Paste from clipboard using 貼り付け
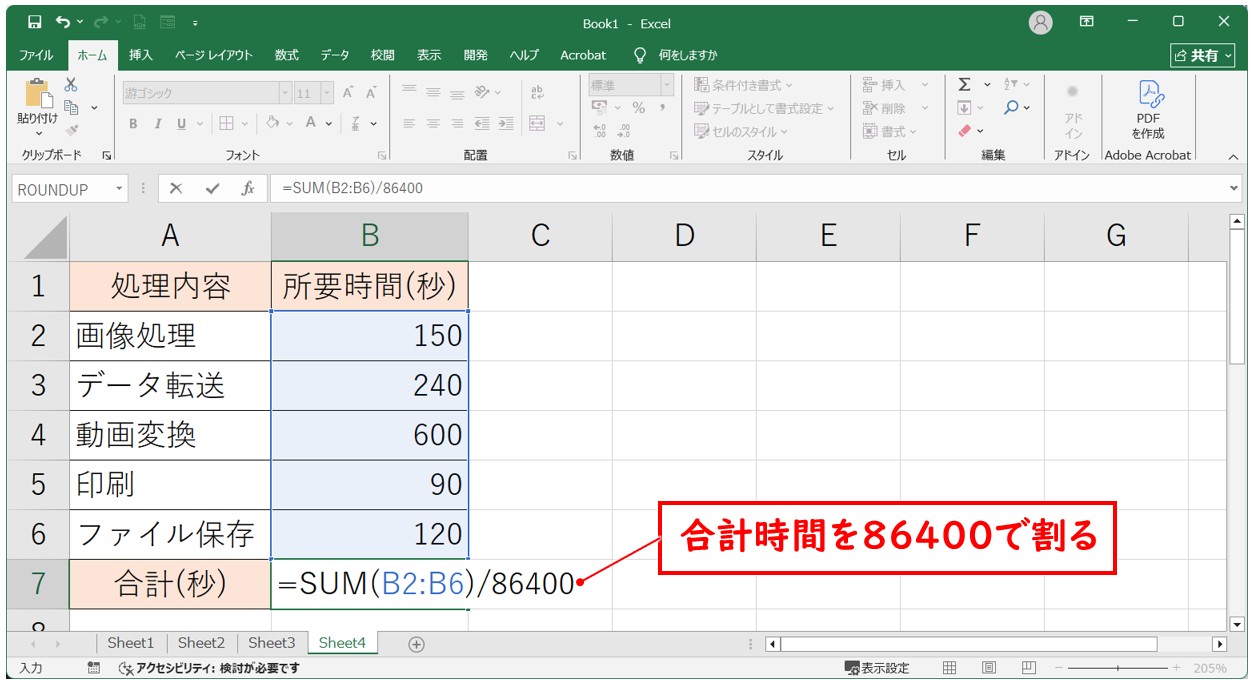Viewport: 1254px width, 686px height. pyautogui.click(x=38, y=108)
